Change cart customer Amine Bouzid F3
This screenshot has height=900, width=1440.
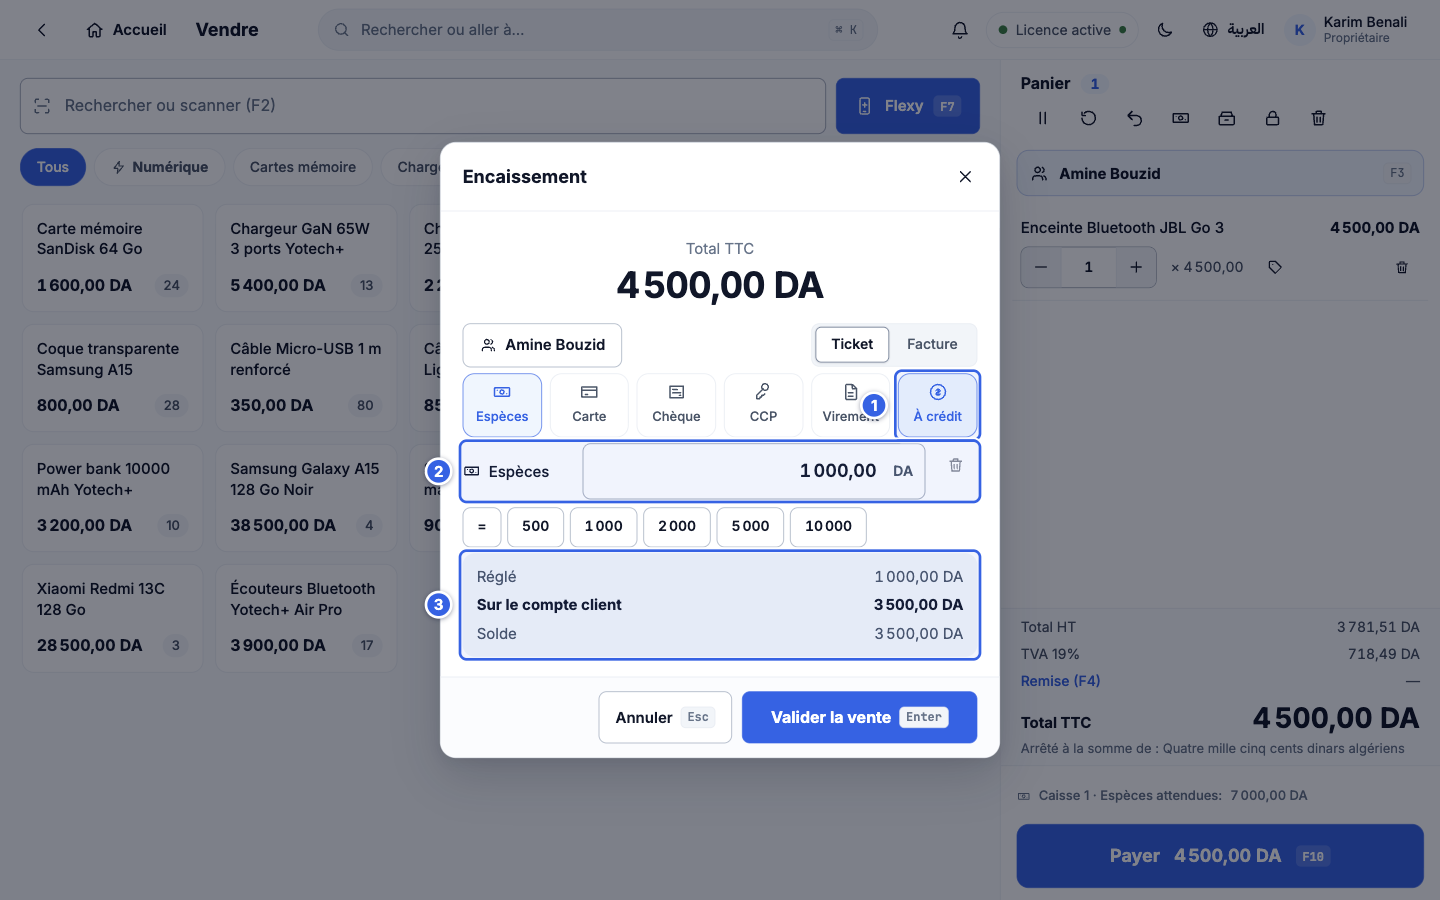(1220, 173)
